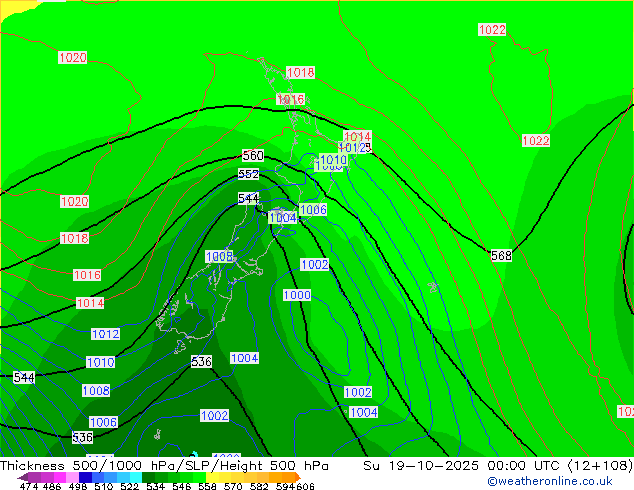This screenshot has height=490, width=634.
Task: Click the orange right arrow end of legend
Action: tap(298, 477)
